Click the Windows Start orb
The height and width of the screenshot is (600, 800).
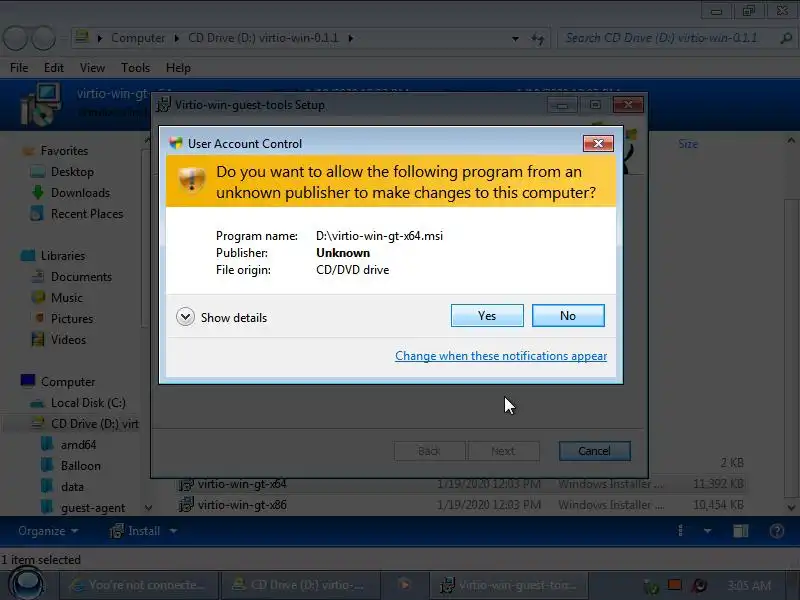point(26,583)
